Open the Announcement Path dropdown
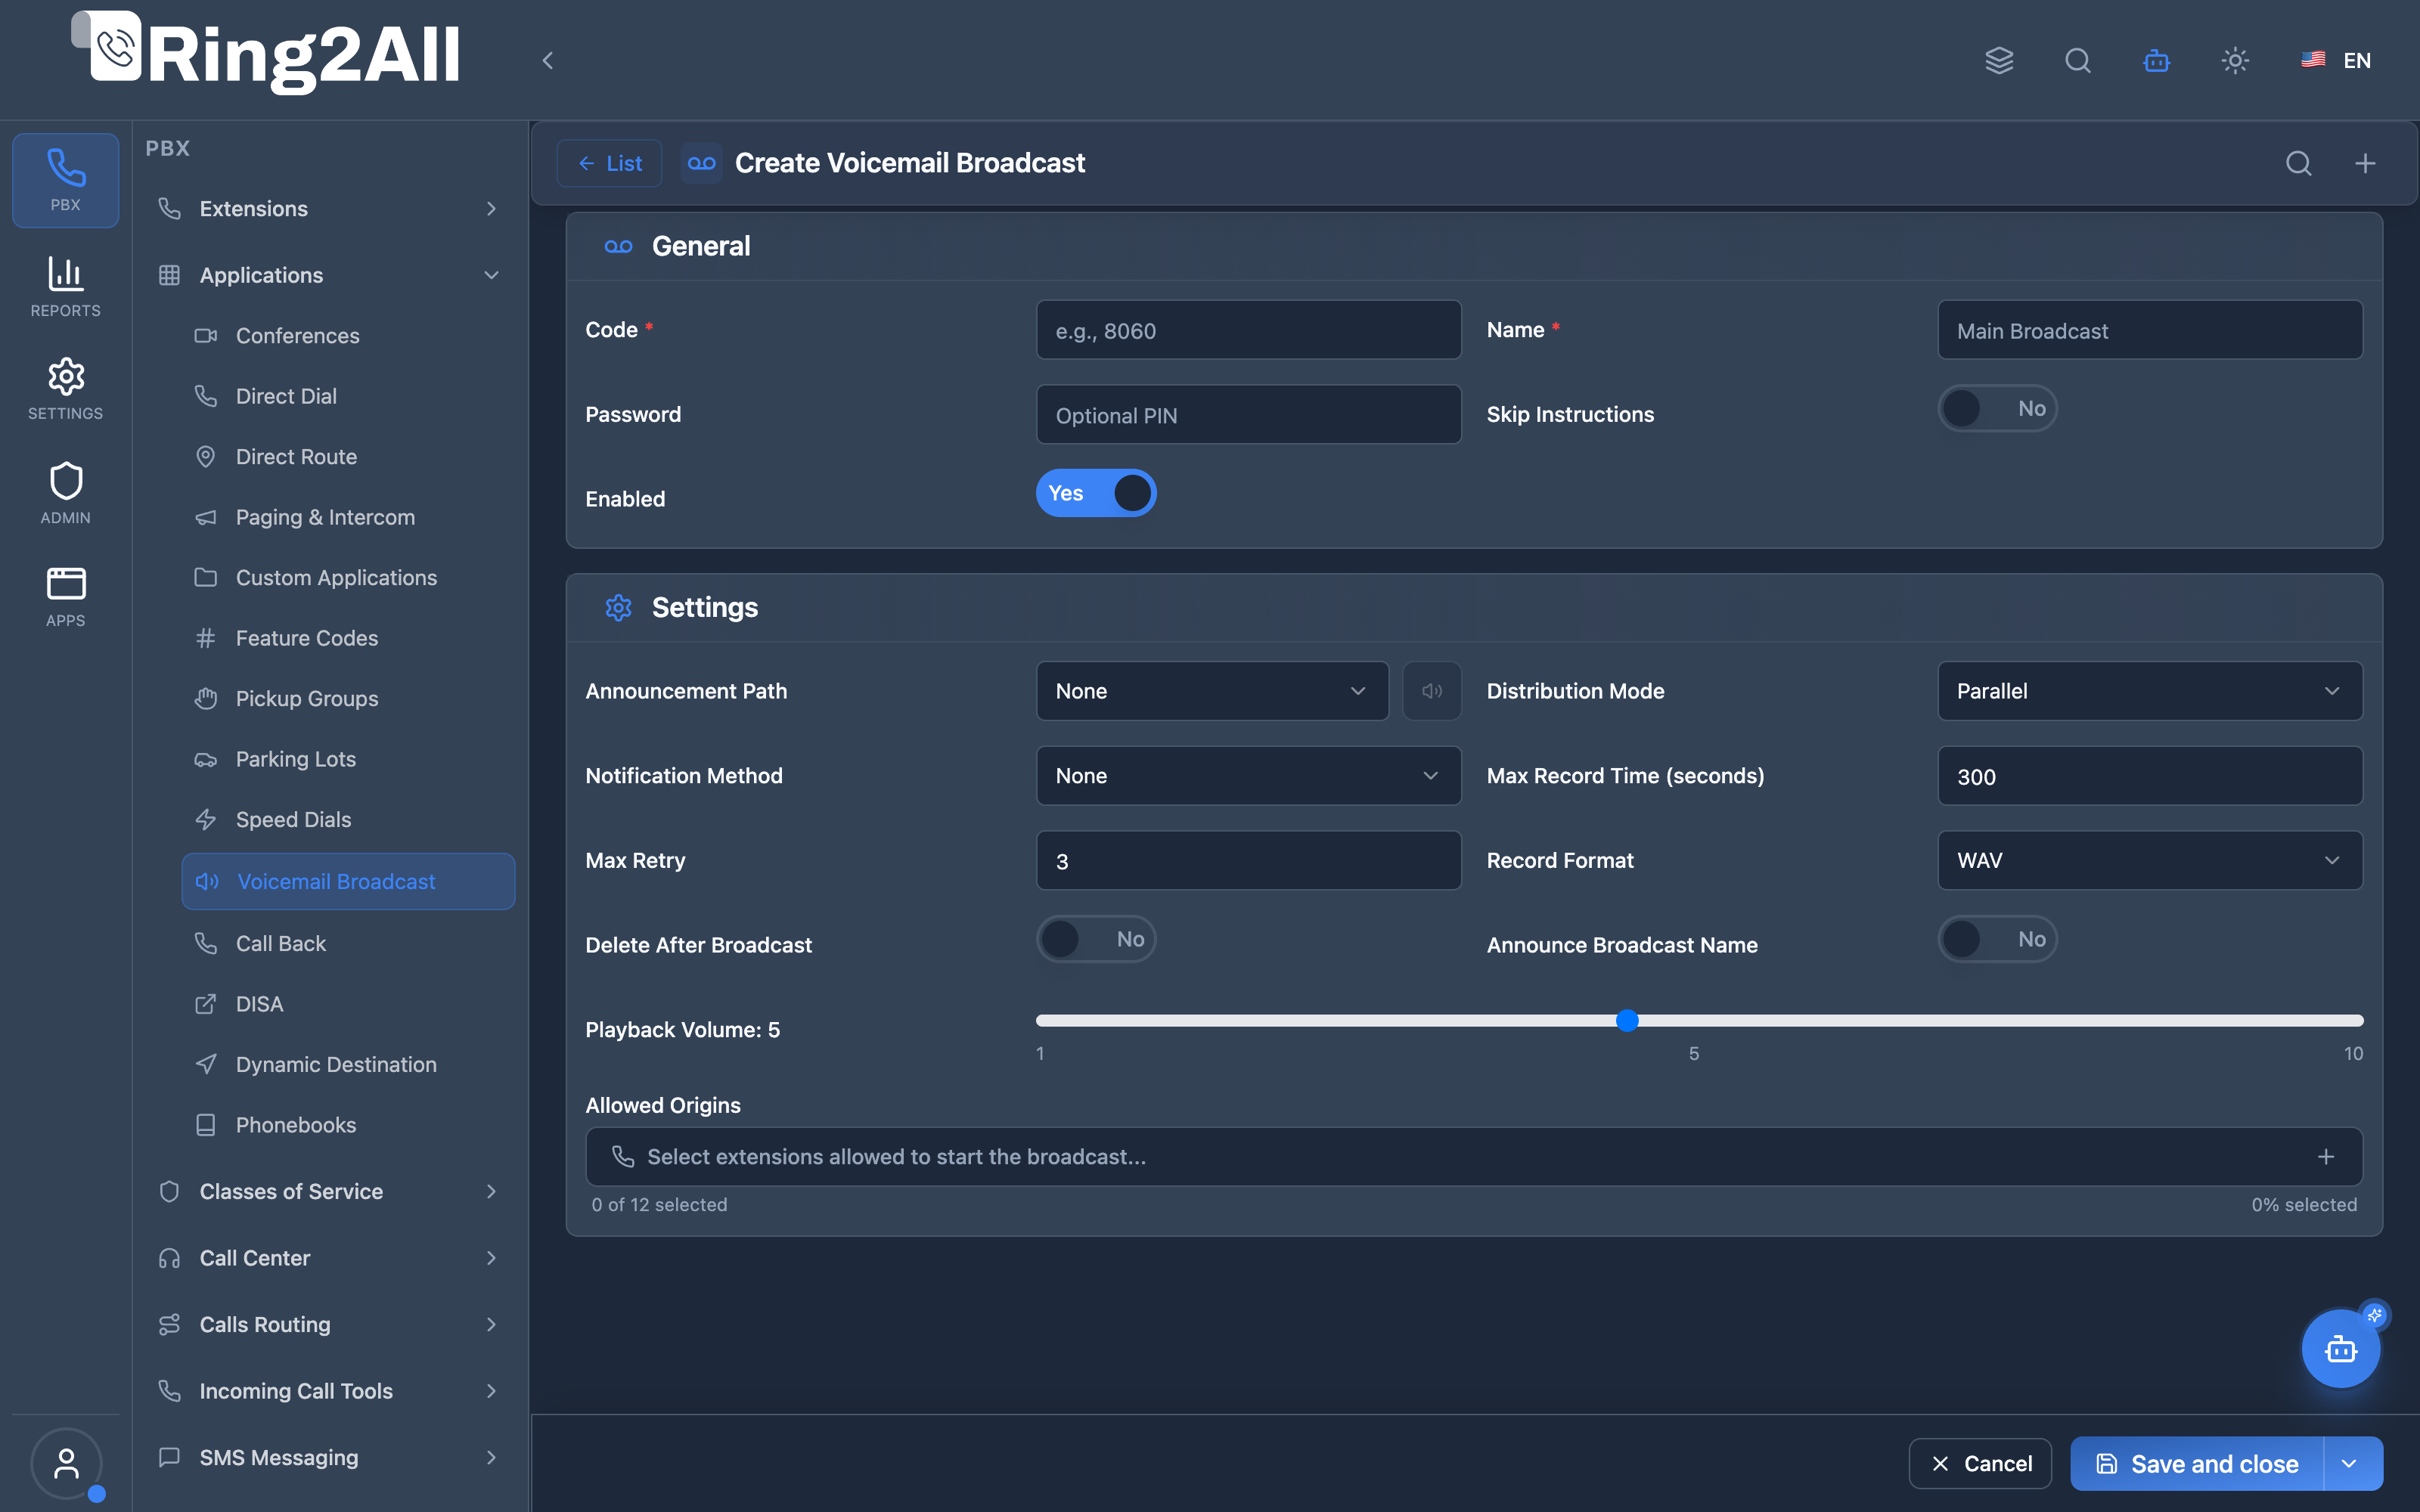 [1212, 691]
